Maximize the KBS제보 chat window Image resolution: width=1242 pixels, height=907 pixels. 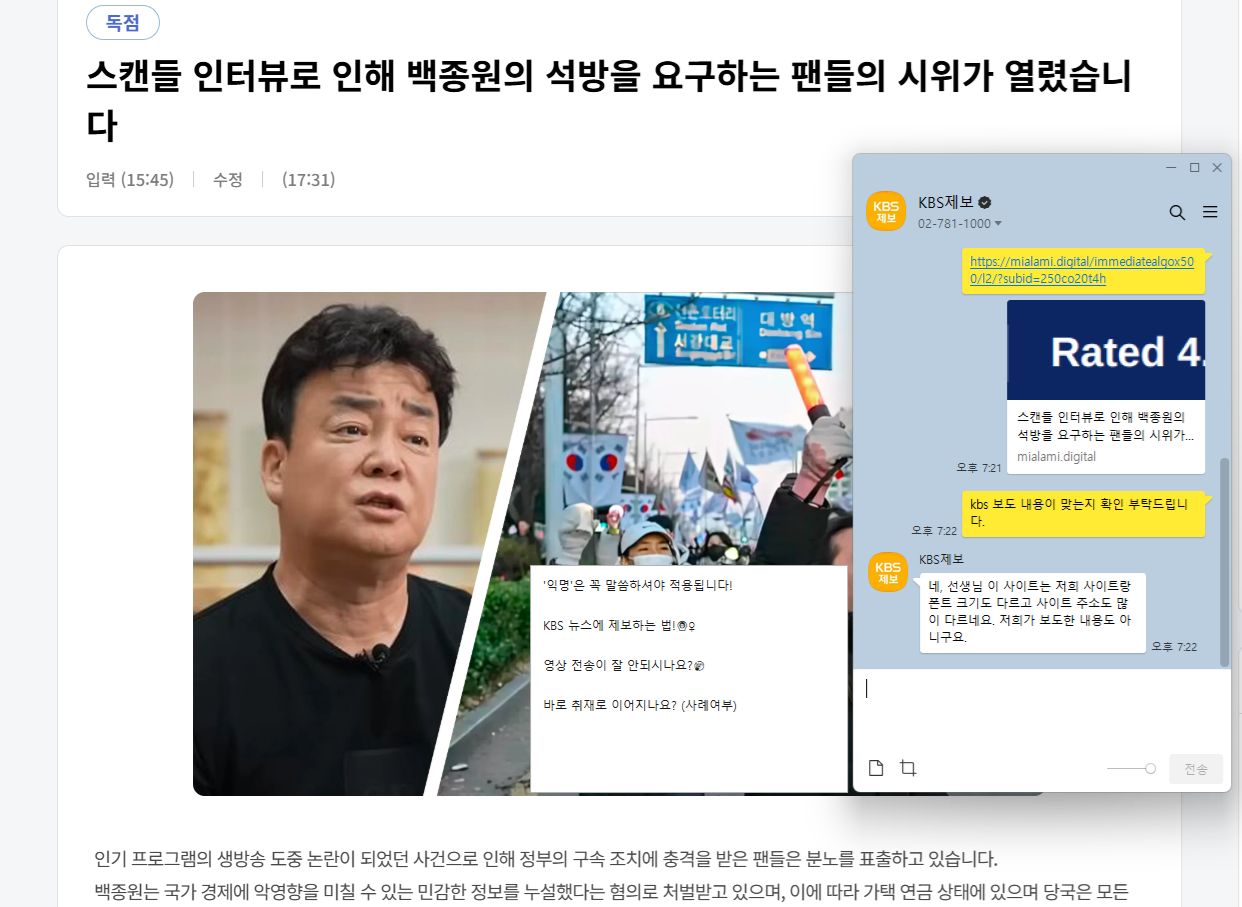pyautogui.click(x=1194, y=168)
